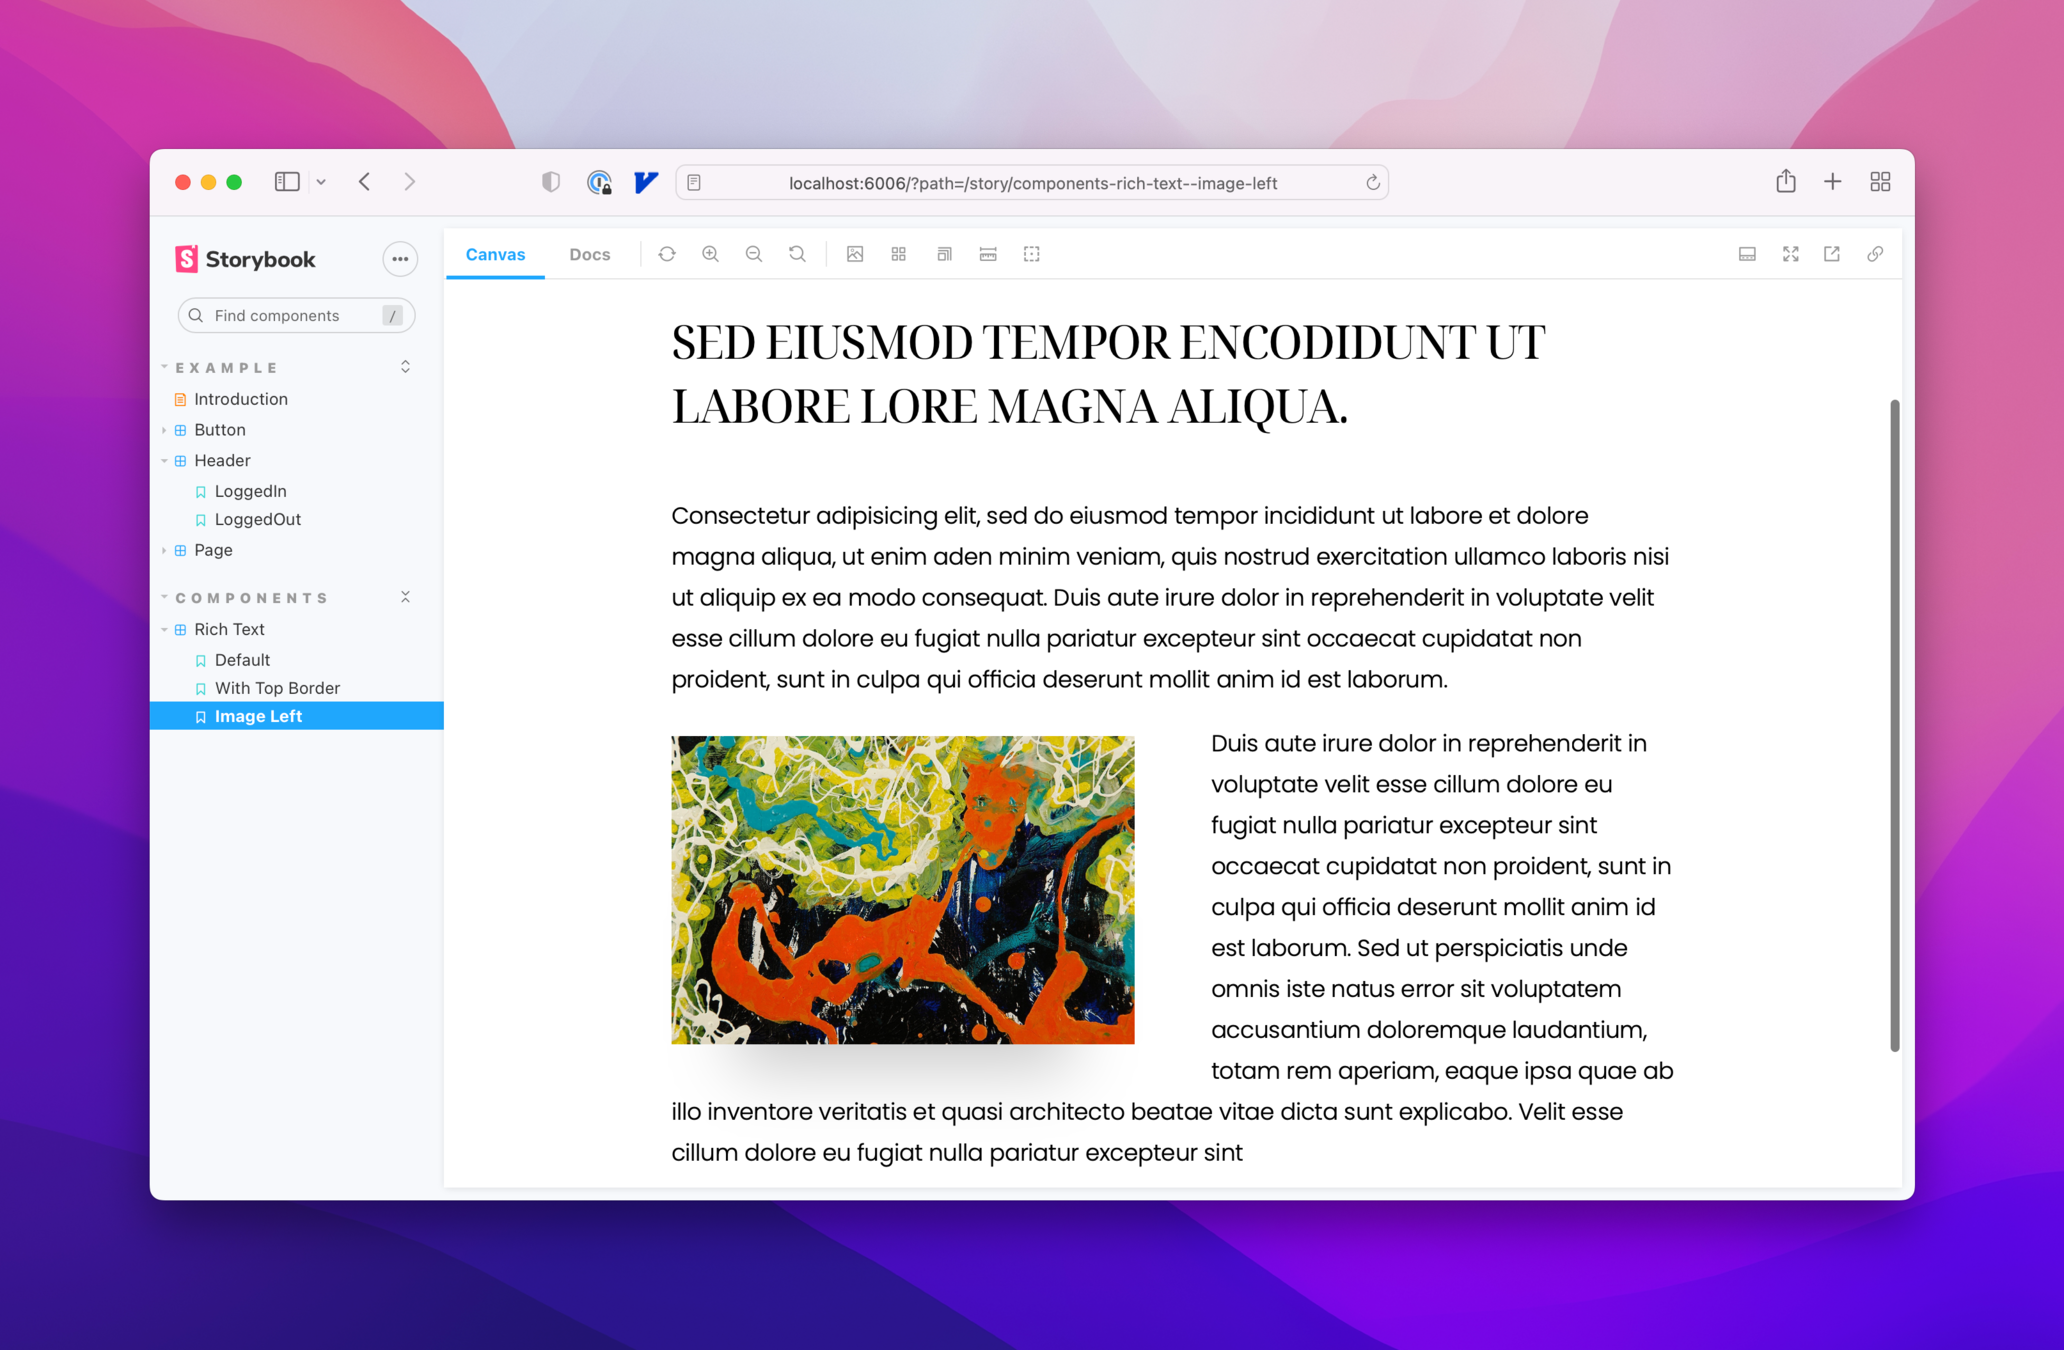Open the viewport size tool
The image size is (2064, 1350).
tap(943, 254)
